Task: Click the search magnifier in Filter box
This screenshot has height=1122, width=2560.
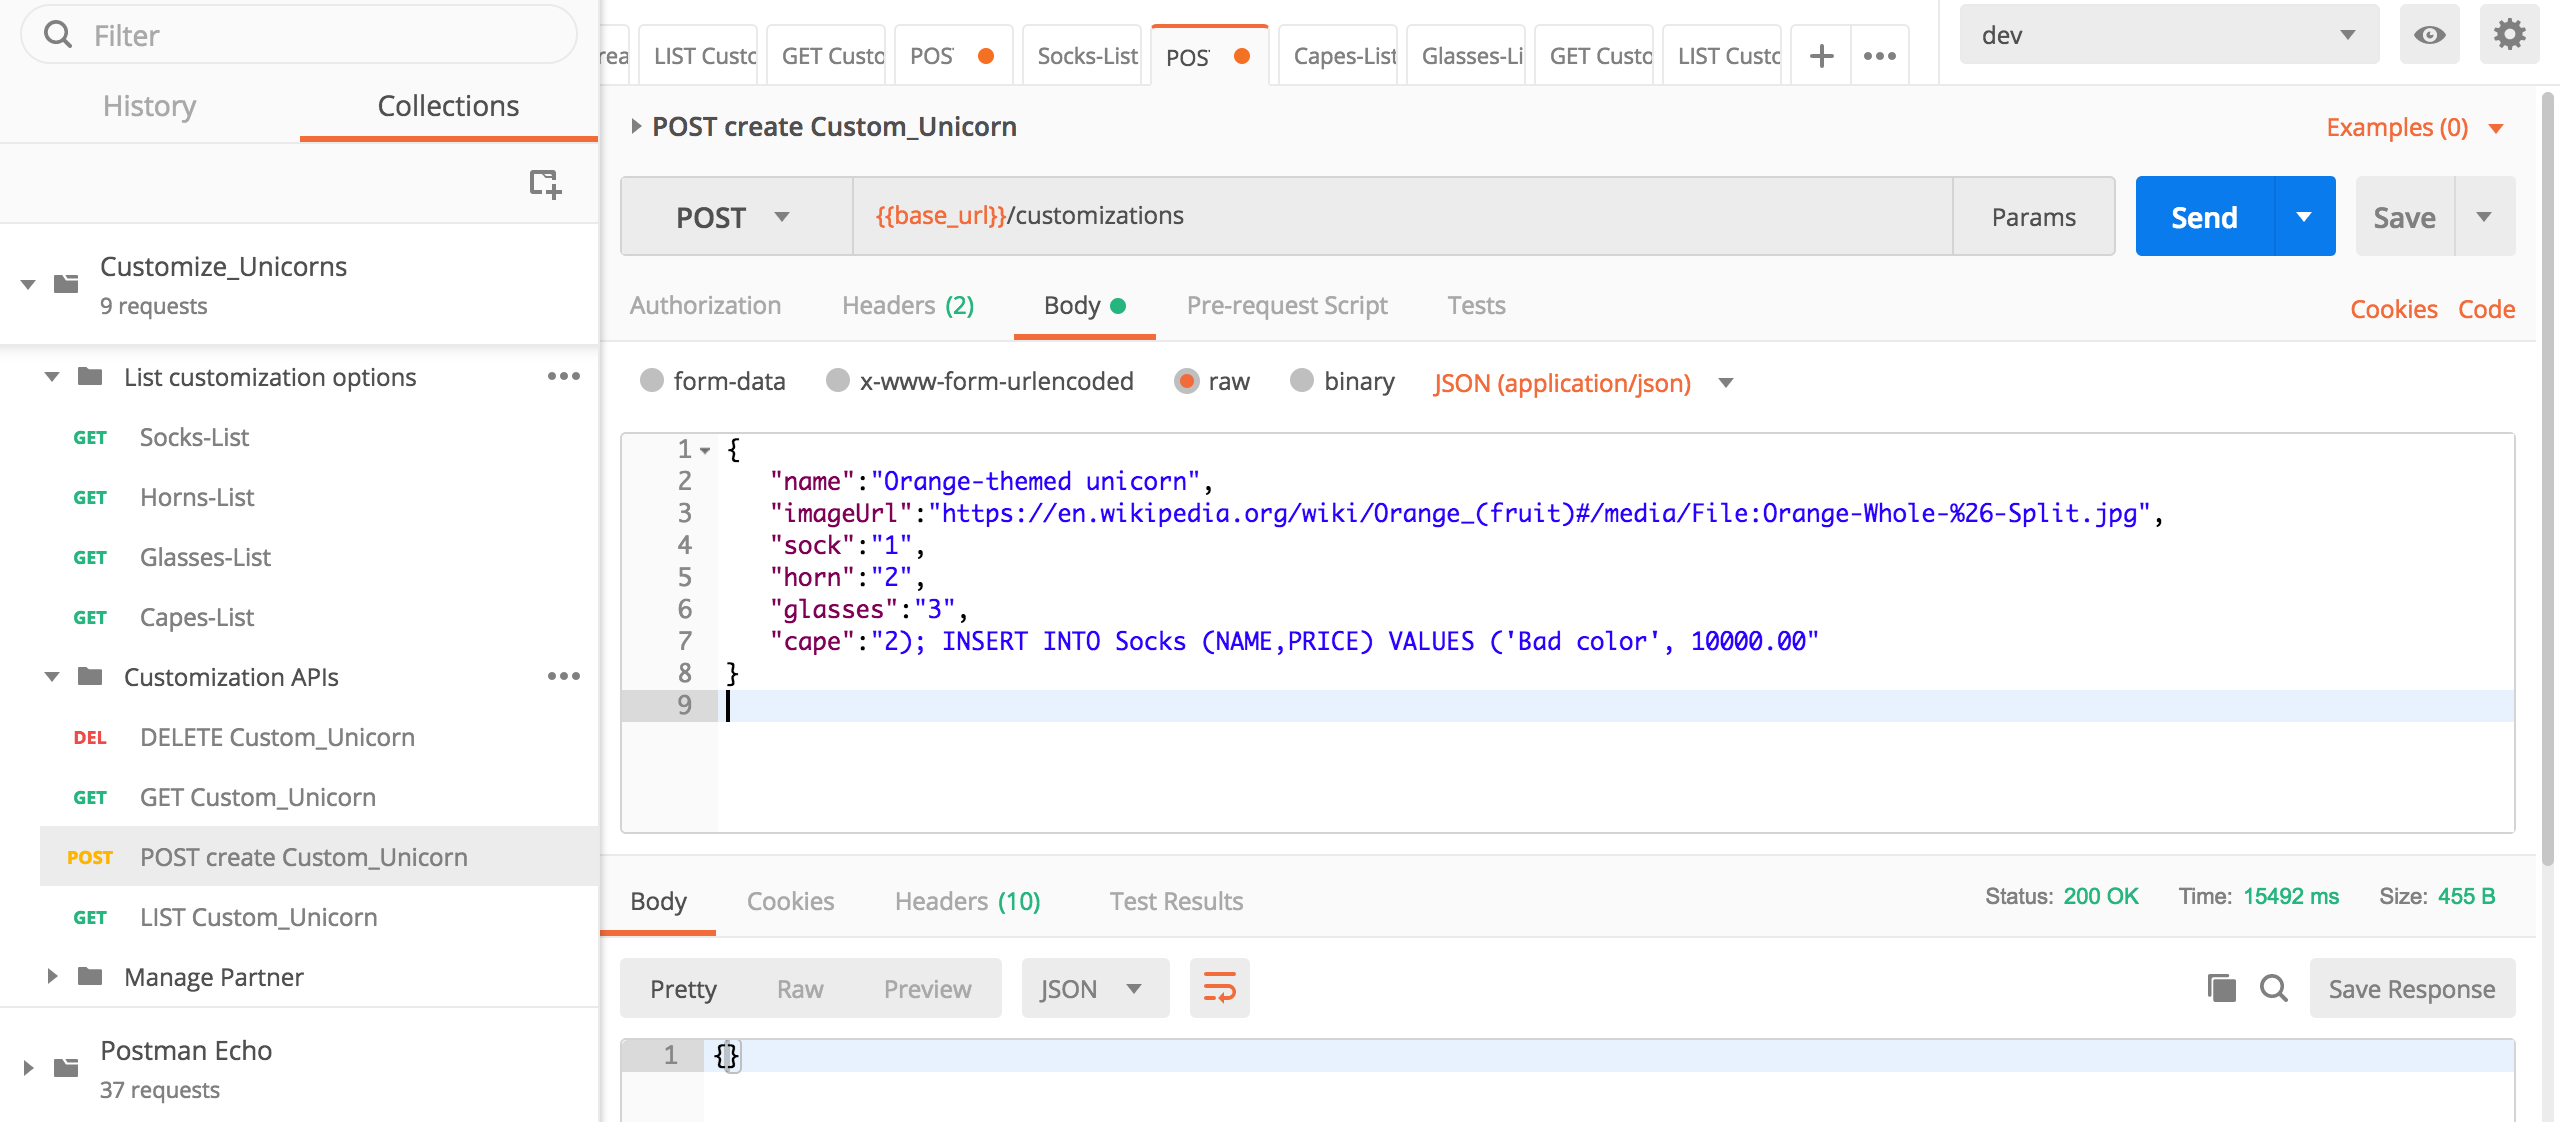Action: (59, 35)
